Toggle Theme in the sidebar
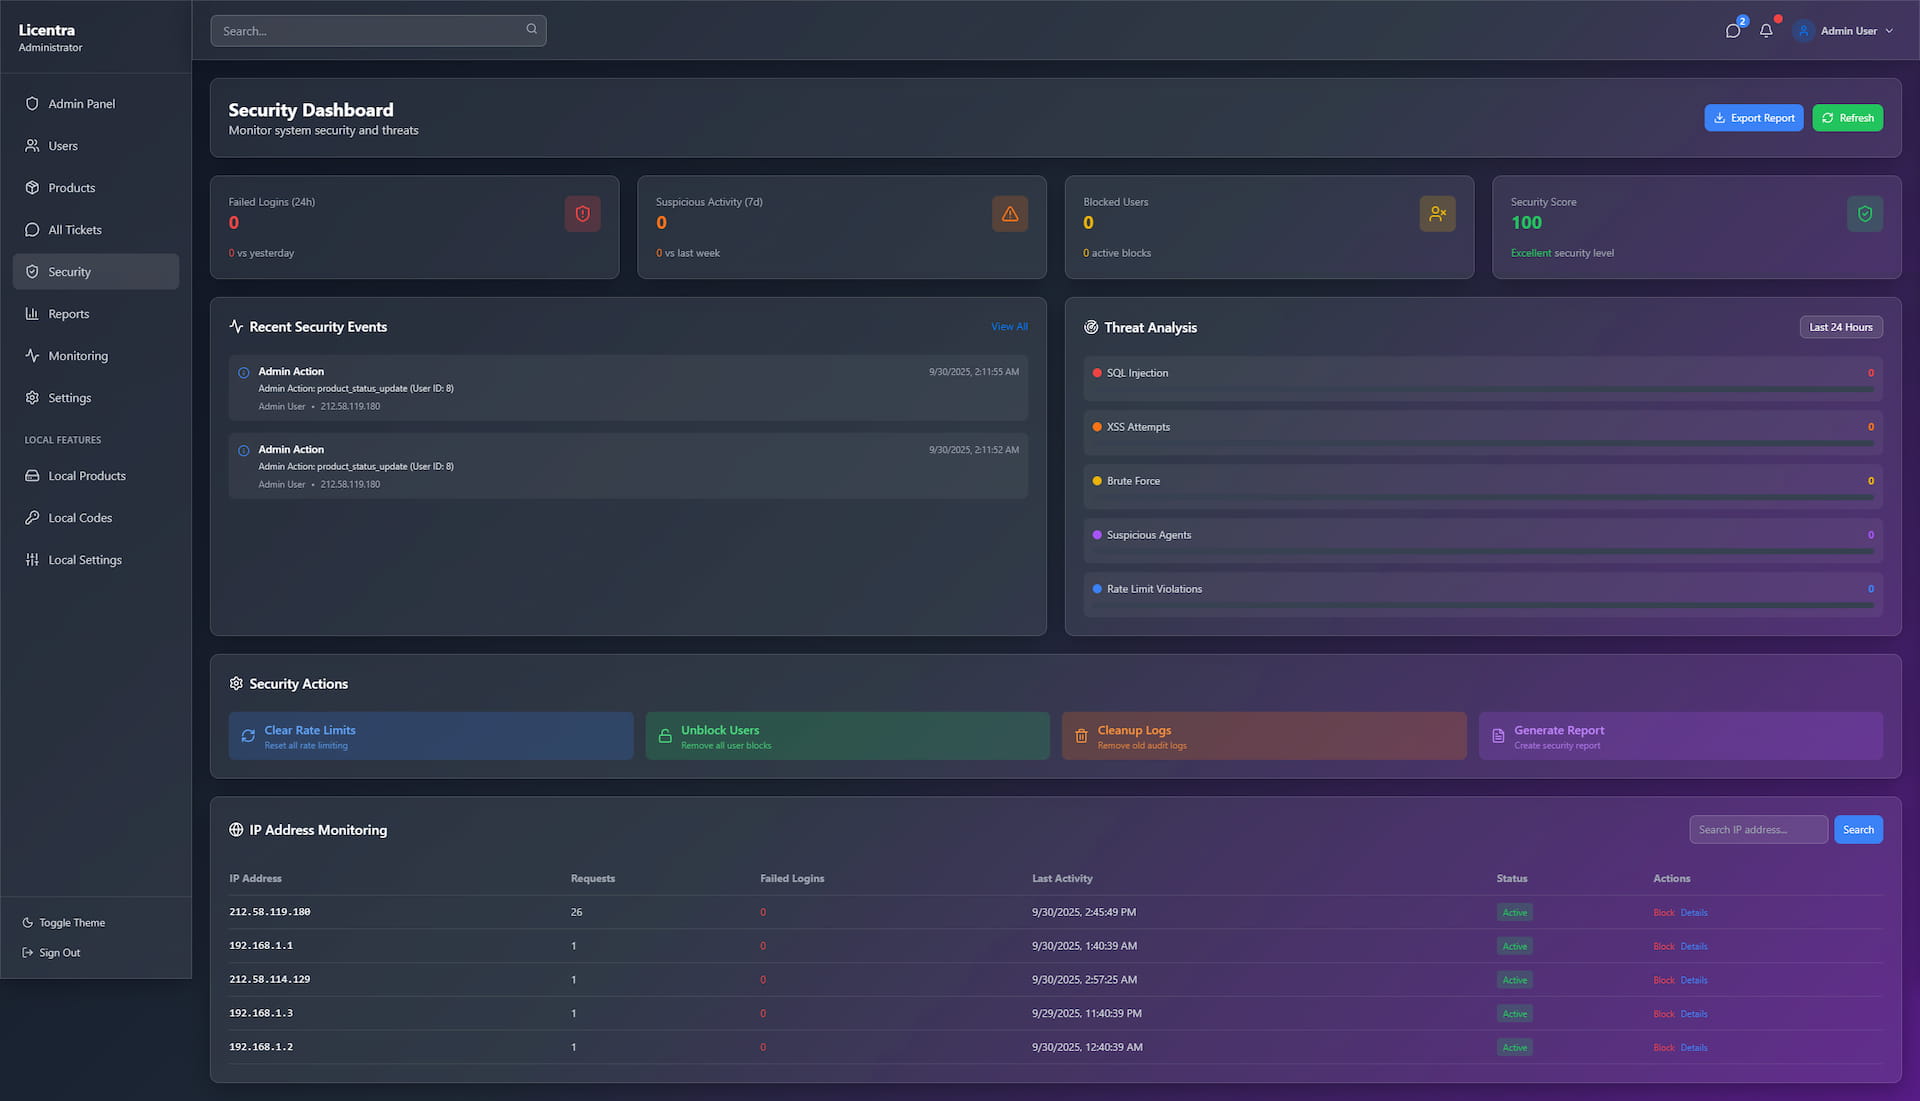The image size is (1920, 1101). click(x=71, y=923)
